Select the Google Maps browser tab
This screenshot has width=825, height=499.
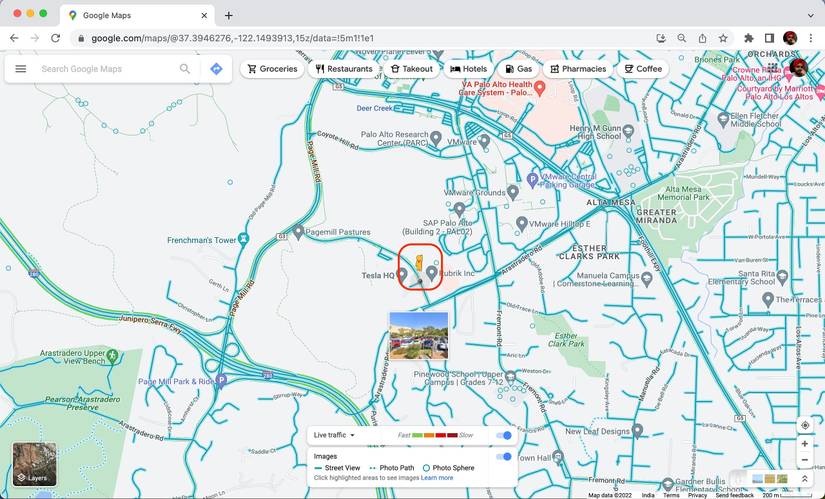[137, 15]
